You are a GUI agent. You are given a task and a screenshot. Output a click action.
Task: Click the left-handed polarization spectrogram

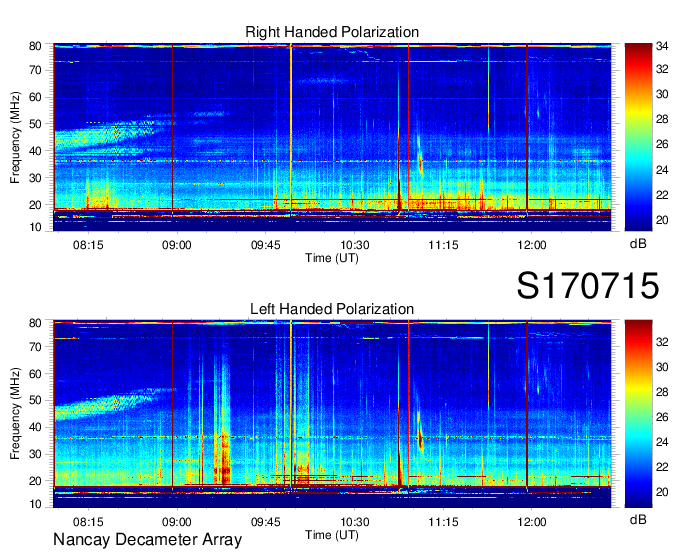(332, 414)
